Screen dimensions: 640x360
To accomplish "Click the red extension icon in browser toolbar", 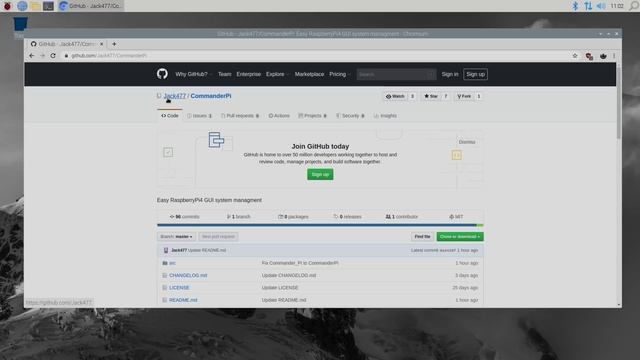I will pyautogui.click(x=589, y=56).
